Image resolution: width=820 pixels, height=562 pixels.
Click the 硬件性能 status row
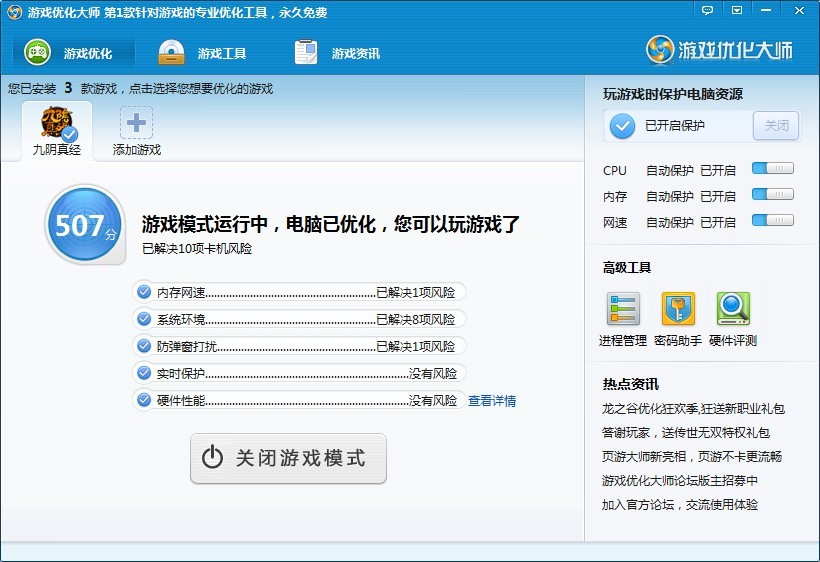pos(299,400)
